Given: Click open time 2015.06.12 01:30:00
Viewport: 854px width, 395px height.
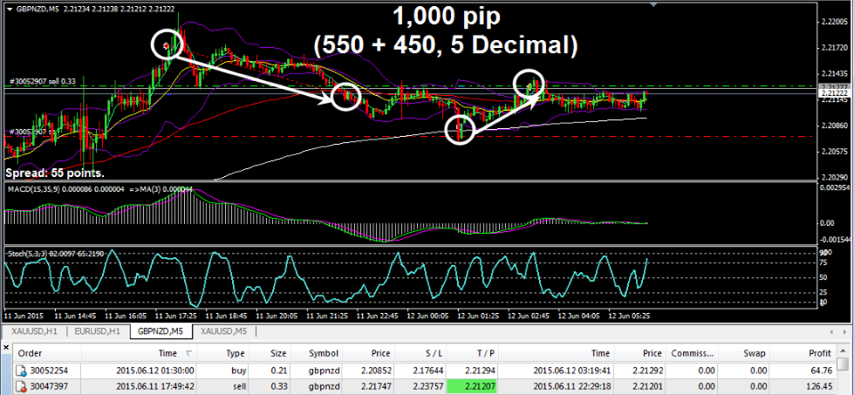Looking at the screenshot, I should pos(156,372).
